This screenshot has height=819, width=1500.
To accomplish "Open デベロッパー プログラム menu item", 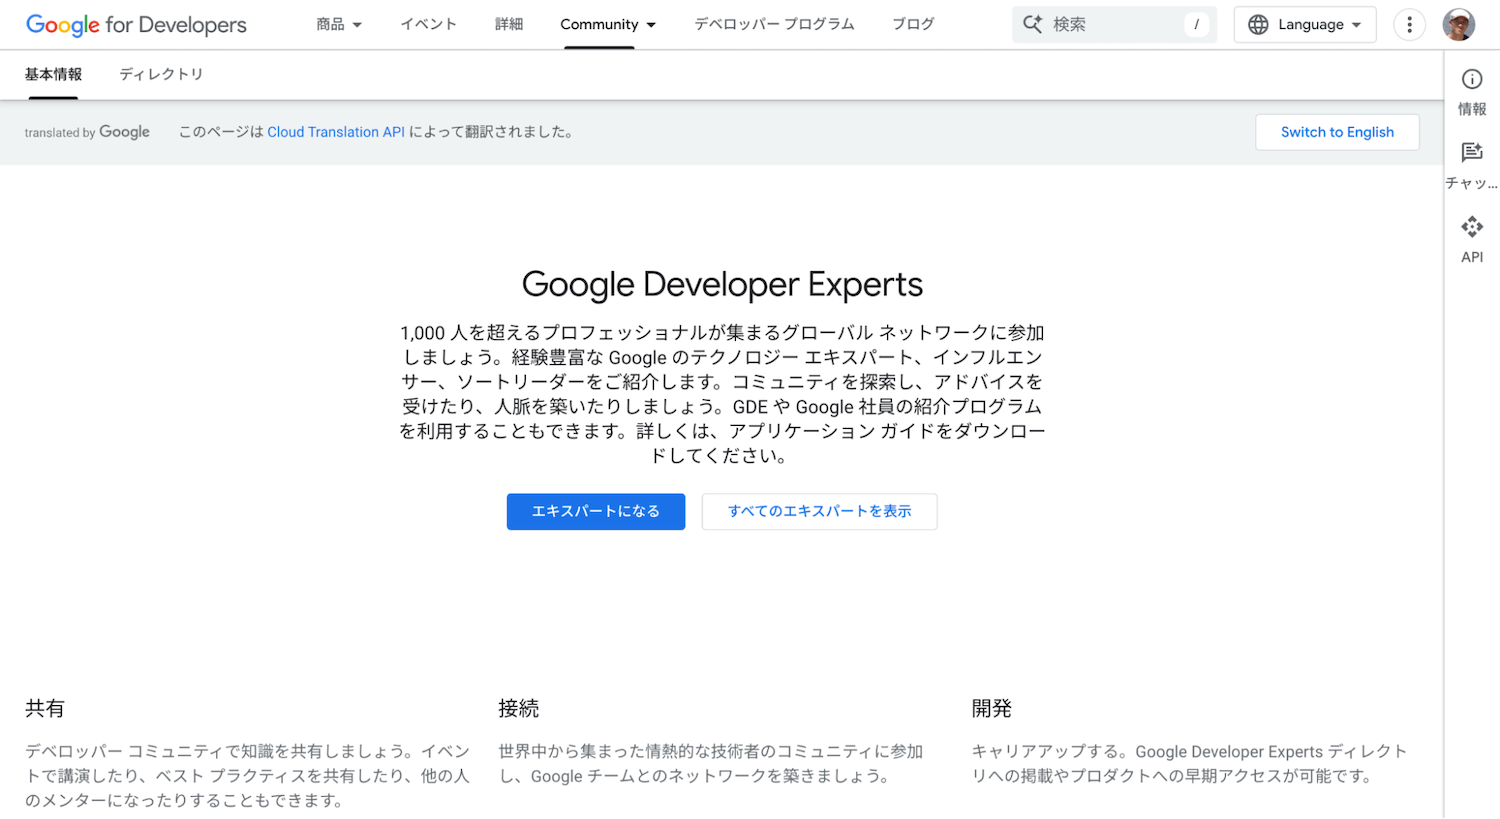I will [x=774, y=24].
